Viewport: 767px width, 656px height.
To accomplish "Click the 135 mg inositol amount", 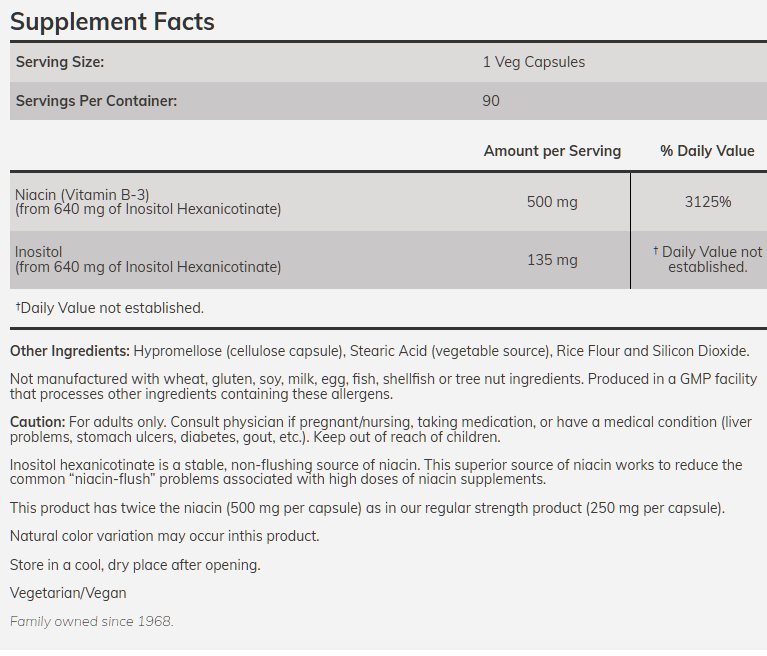I will (552, 260).
